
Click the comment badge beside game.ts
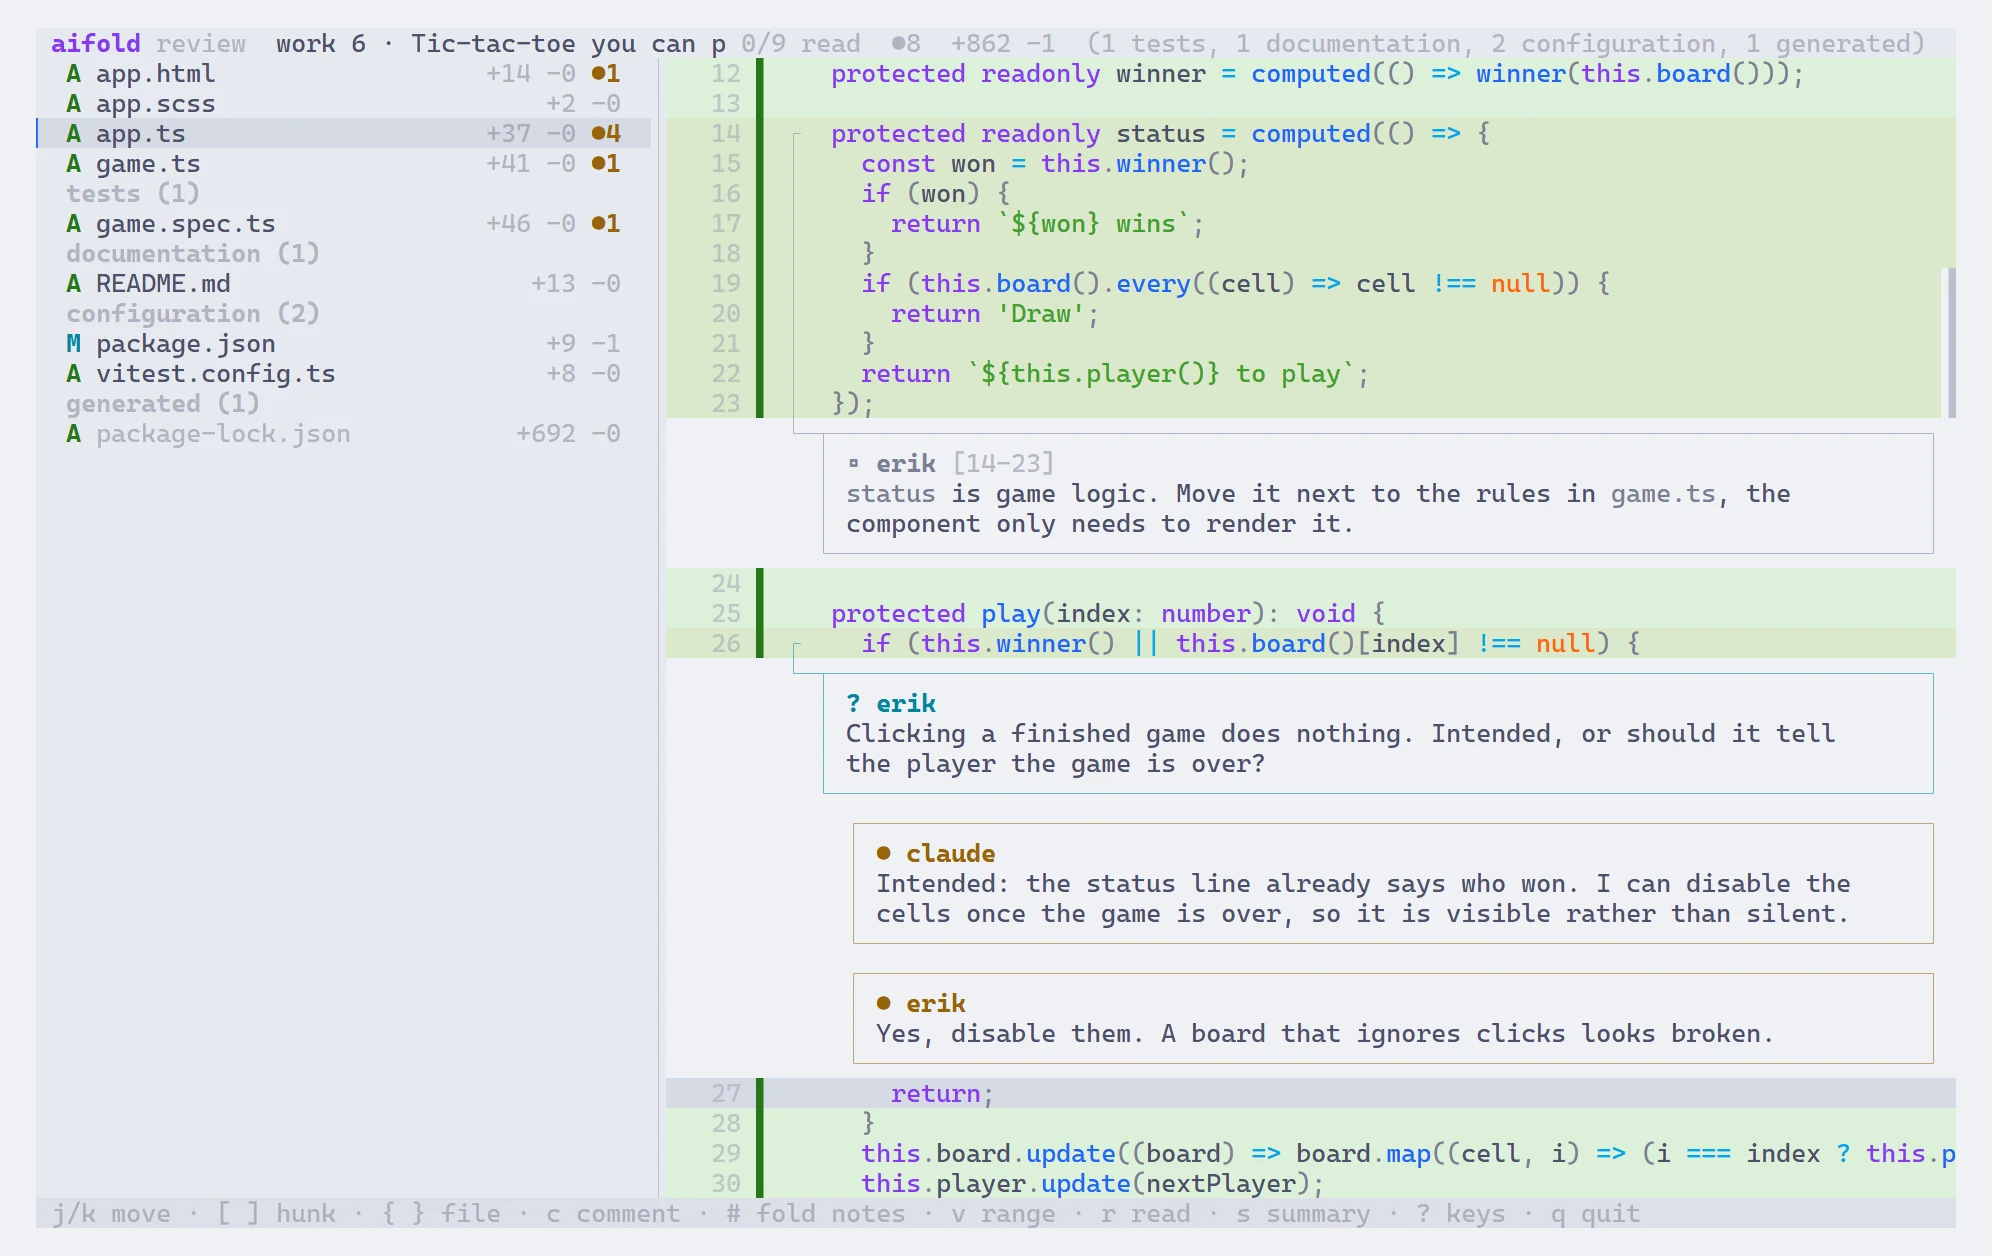pos(606,164)
